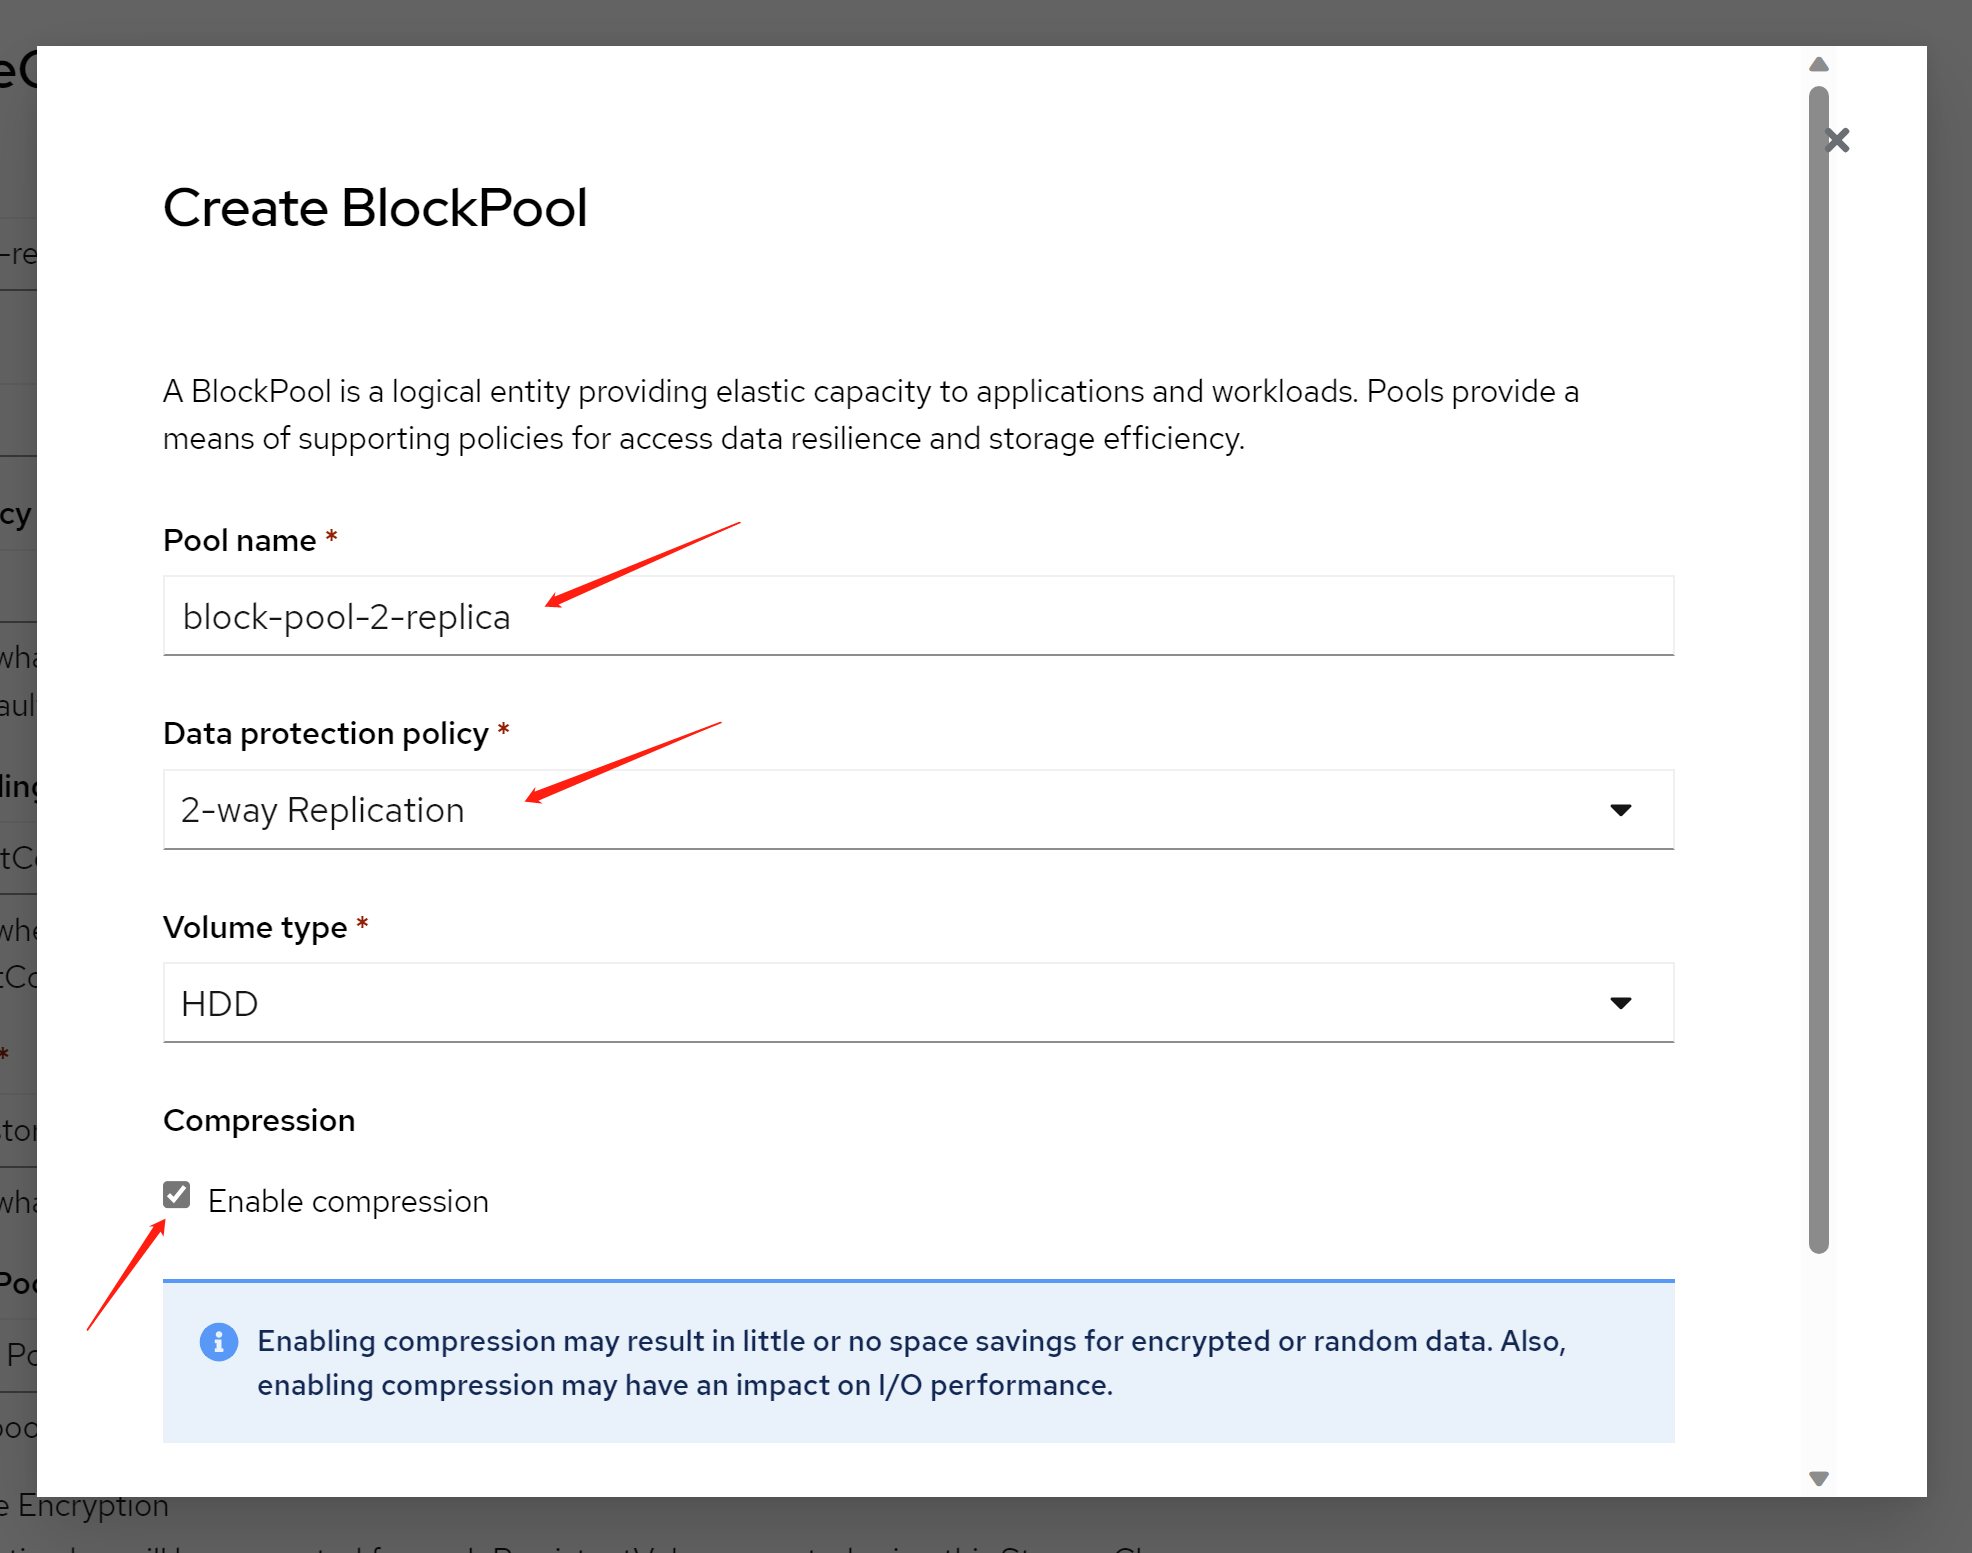The height and width of the screenshot is (1553, 1972).
Task: Click the BlockPool description paragraph
Action: 870,415
